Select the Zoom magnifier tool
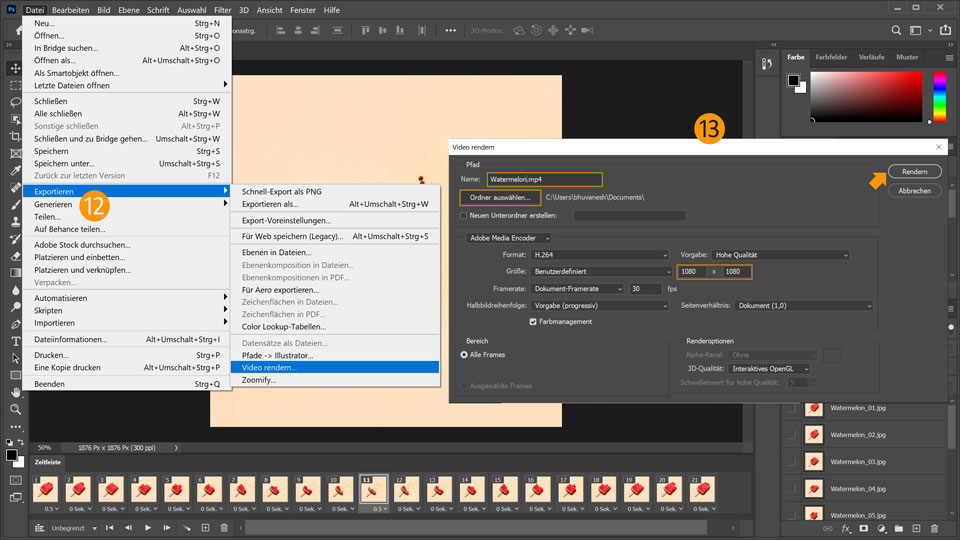The height and width of the screenshot is (540, 960). click(15, 409)
